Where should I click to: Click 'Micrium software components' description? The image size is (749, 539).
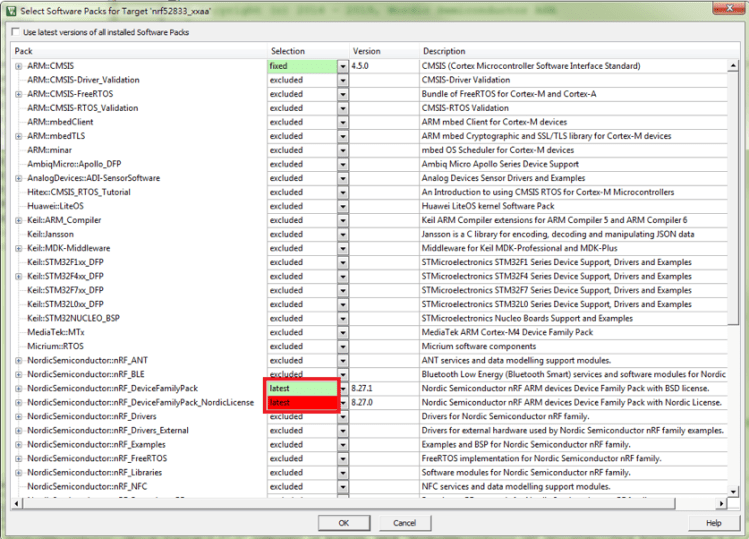pos(479,346)
